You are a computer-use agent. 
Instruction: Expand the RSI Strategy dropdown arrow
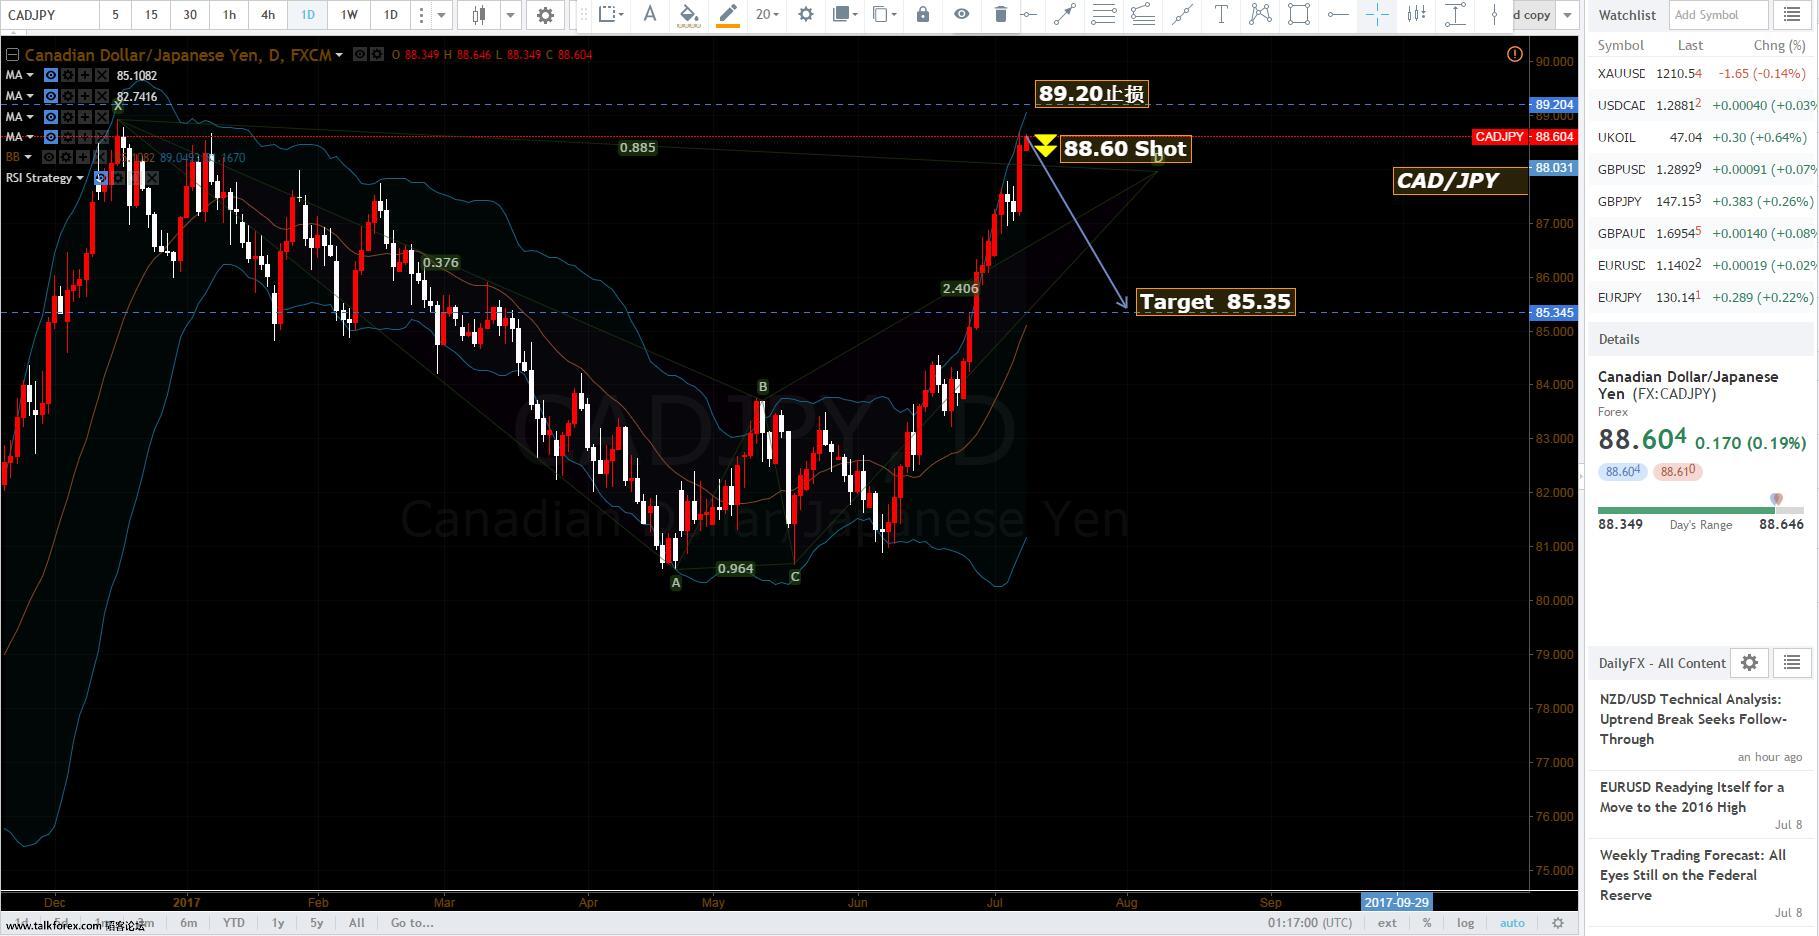80,178
